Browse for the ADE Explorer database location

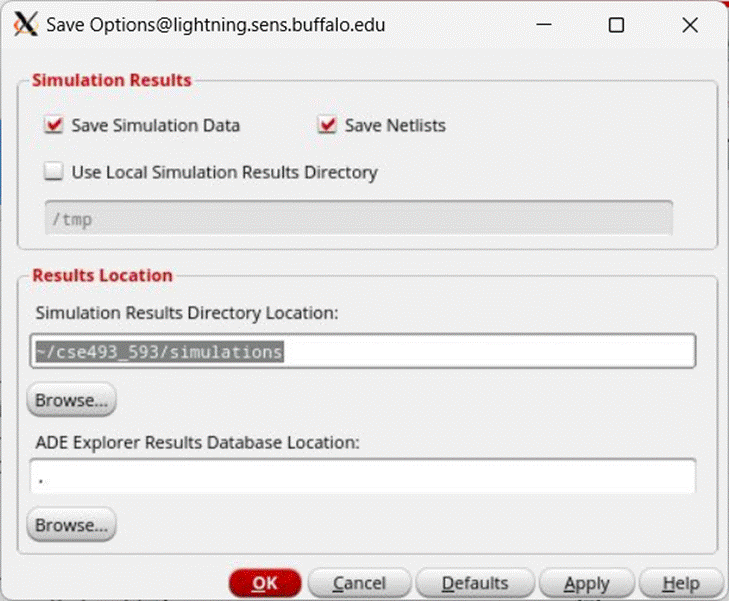point(71,524)
